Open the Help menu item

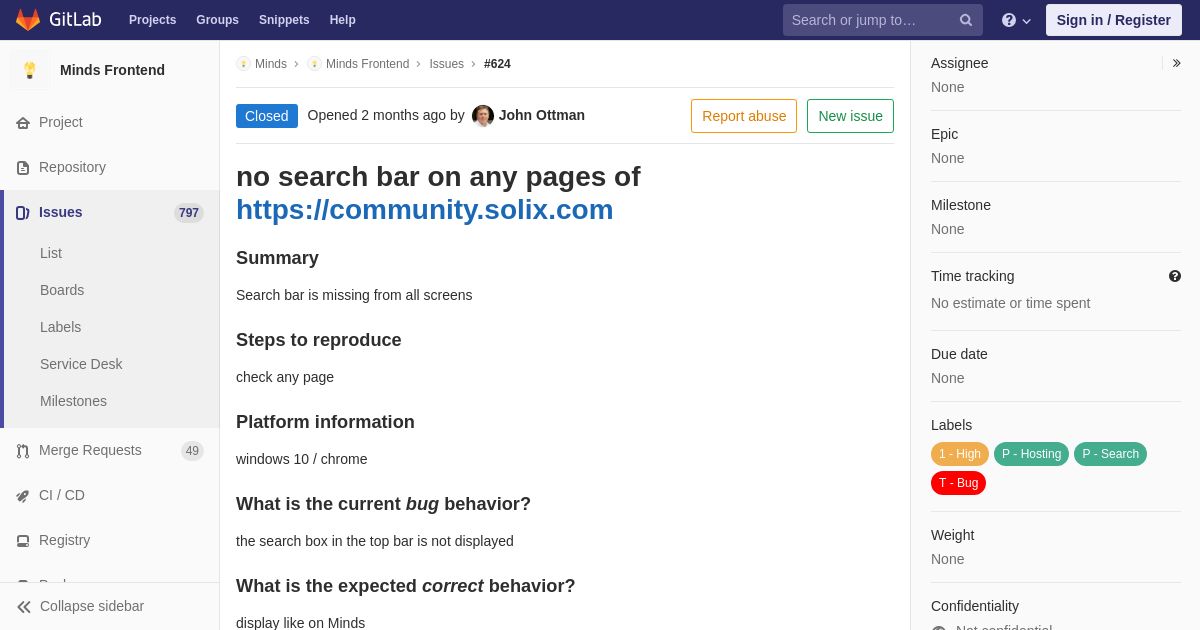(x=343, y=20)
